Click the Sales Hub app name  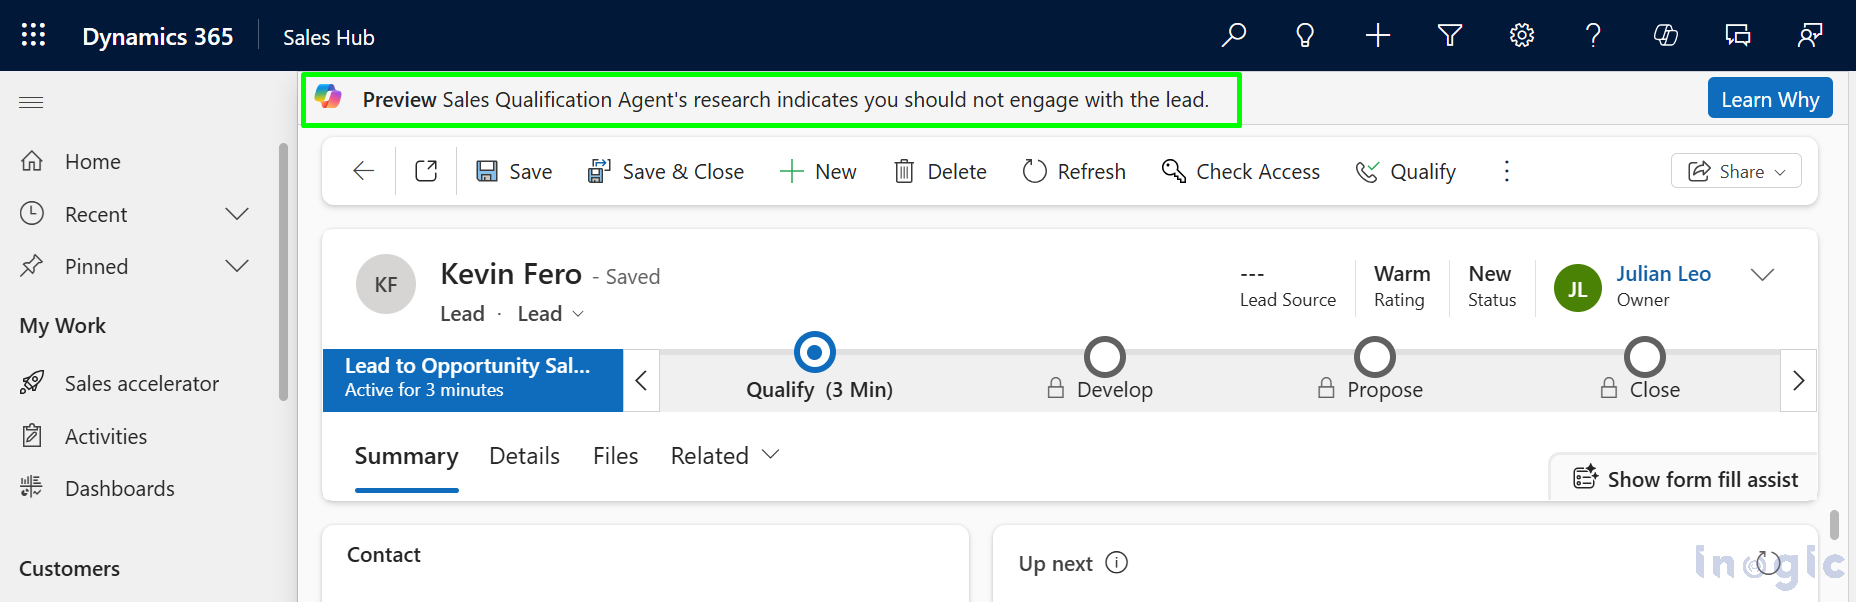click(328, 37)
